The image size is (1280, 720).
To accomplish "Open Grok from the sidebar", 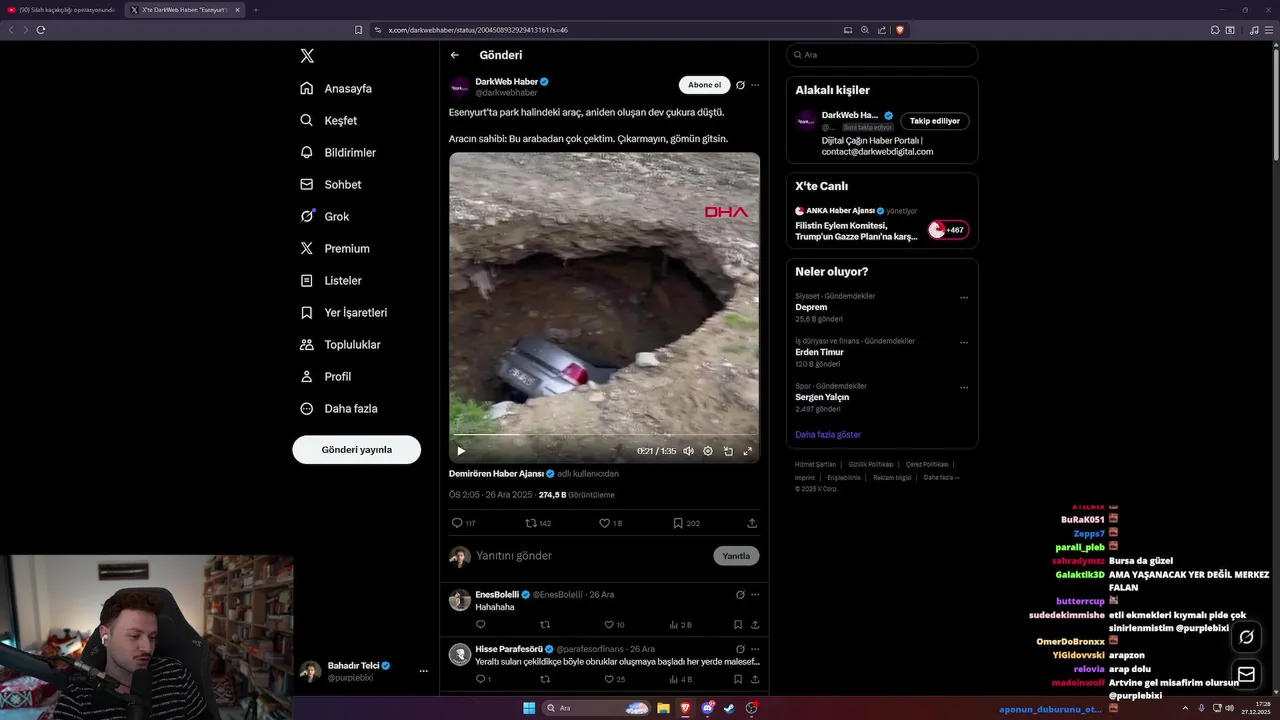I will tap(324, 216).
